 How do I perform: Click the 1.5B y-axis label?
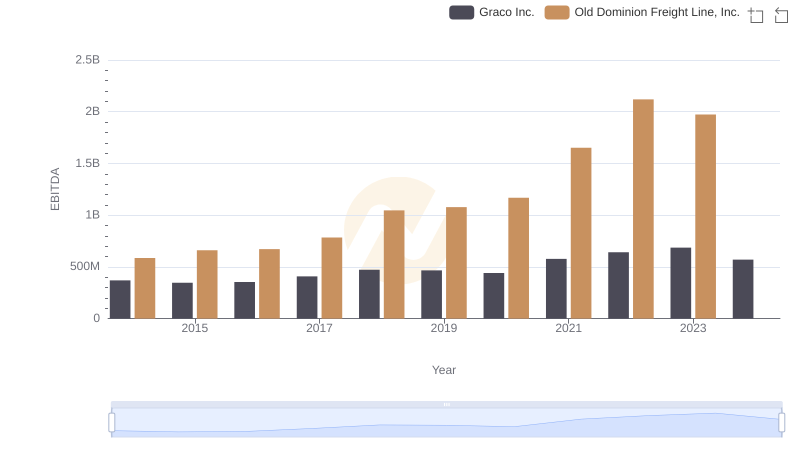click(88, 163)
